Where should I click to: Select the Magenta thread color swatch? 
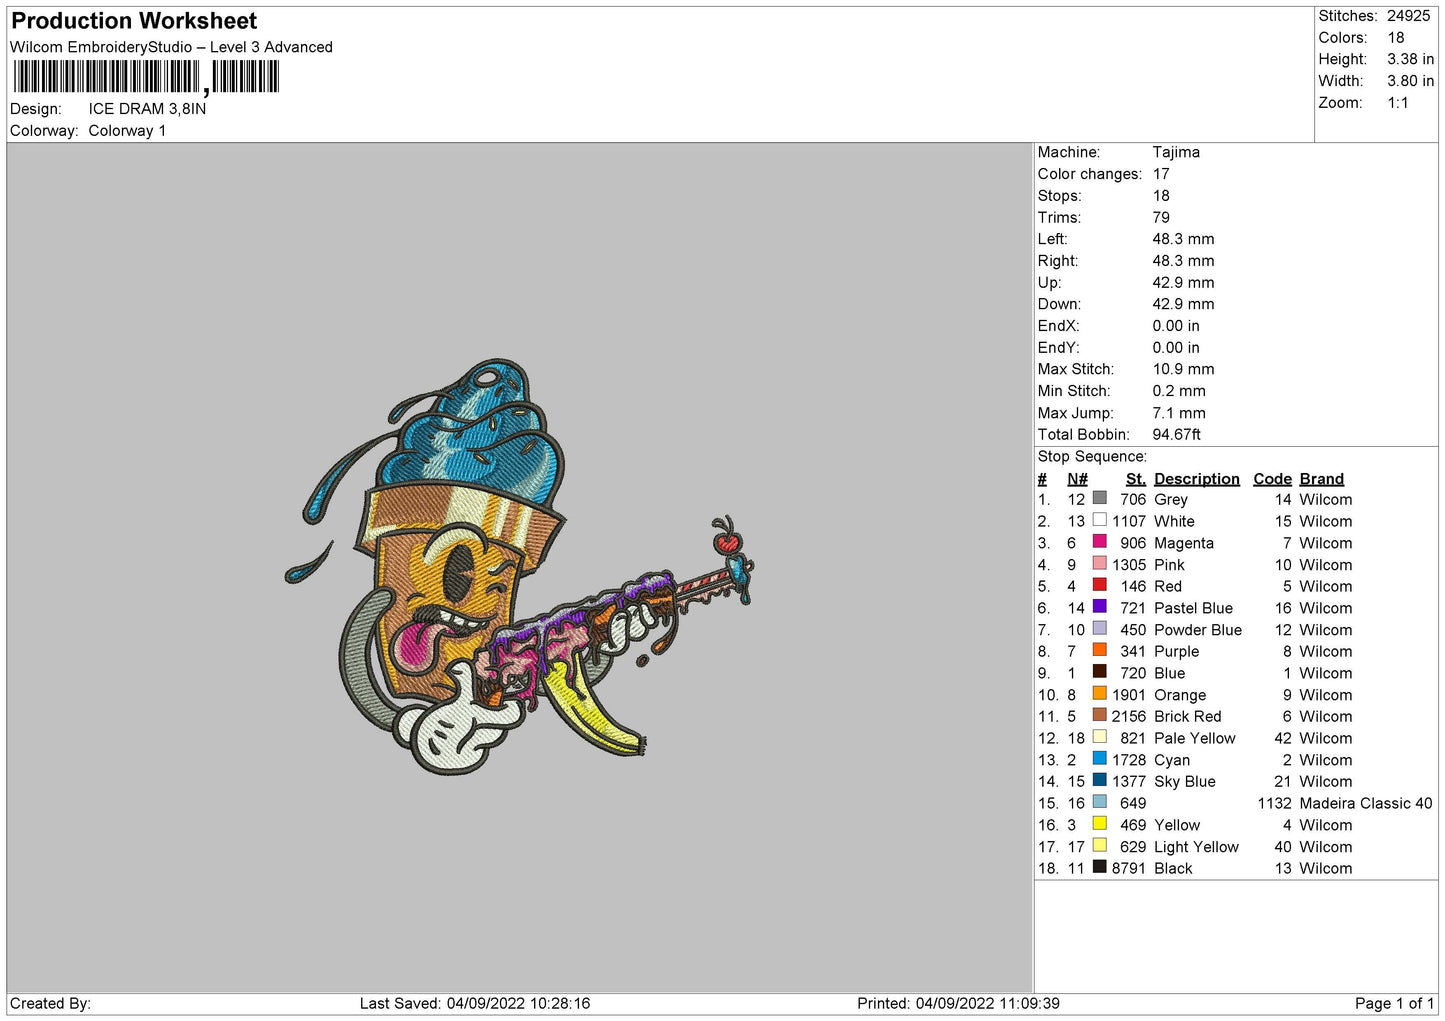[x=1100, y=542]
